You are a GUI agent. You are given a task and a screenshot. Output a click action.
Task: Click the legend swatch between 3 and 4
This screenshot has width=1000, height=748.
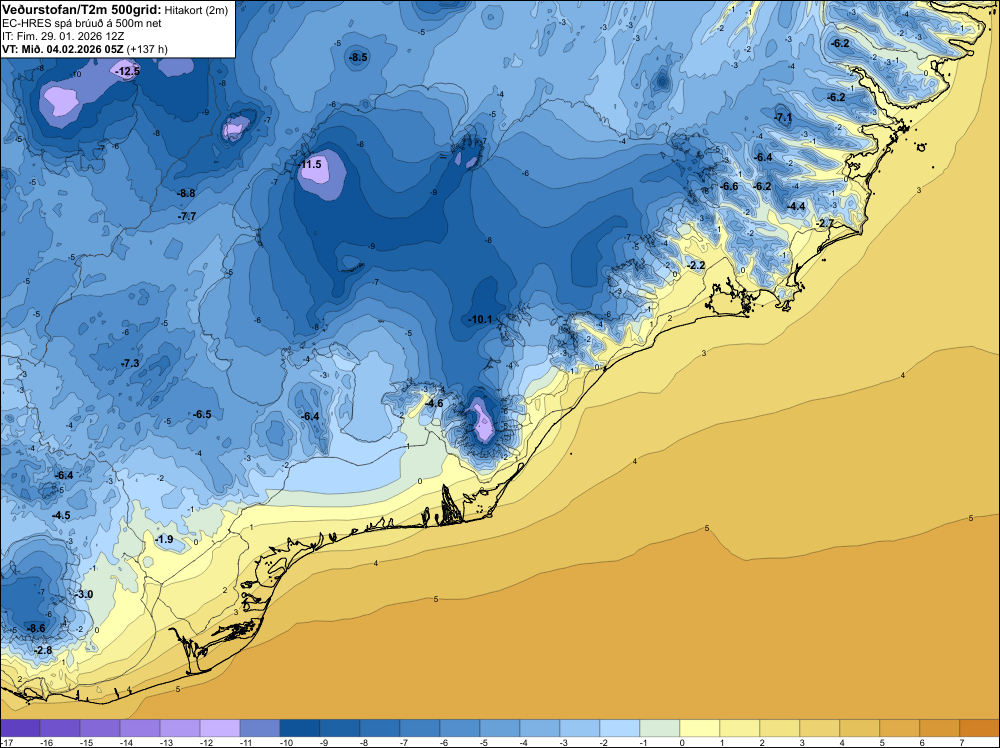click(820, 728)
